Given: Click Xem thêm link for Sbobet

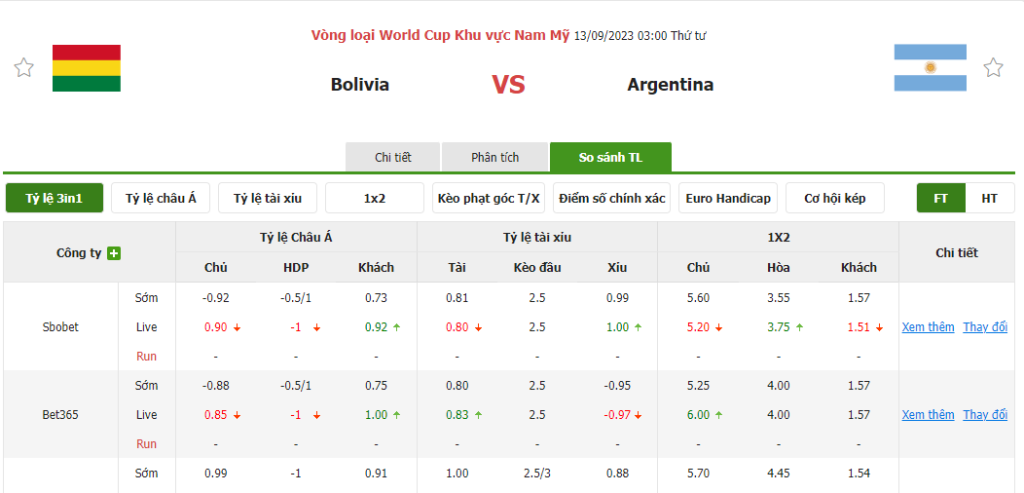Looking at the screenshot, I should (x=928, y=327).
